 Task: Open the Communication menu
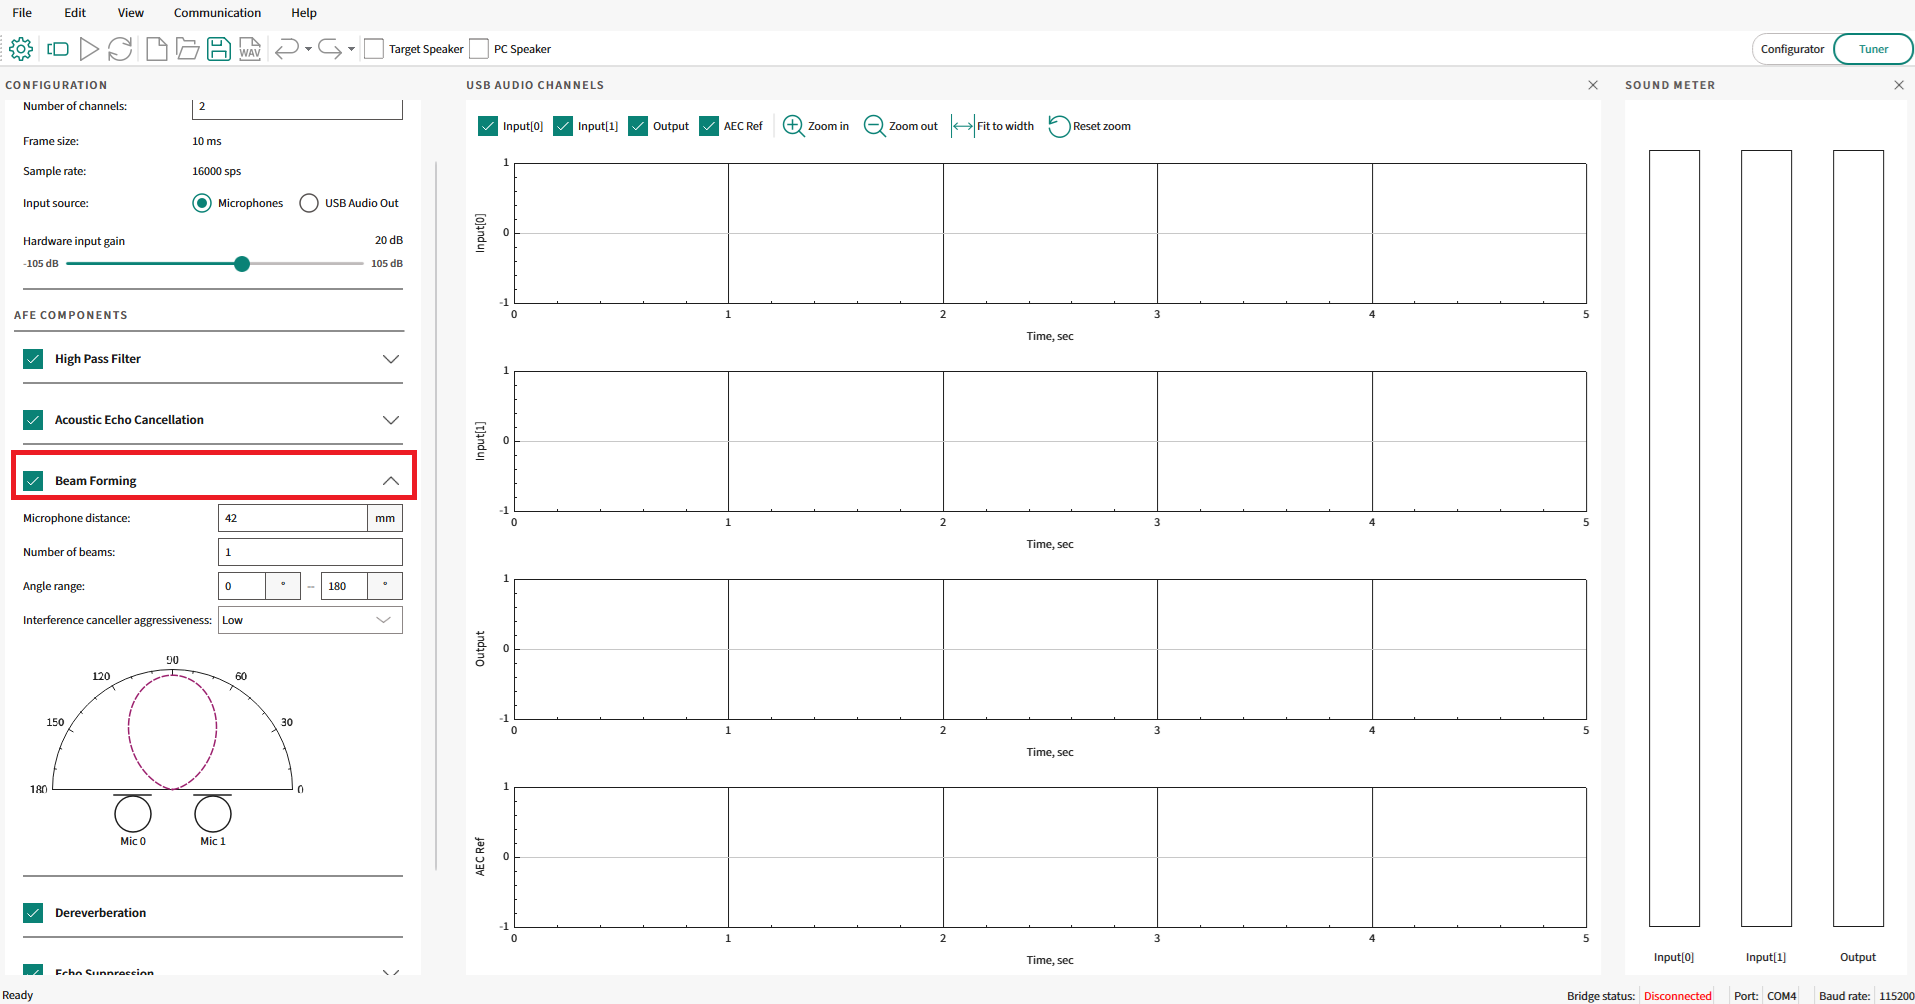coord(217,13)
